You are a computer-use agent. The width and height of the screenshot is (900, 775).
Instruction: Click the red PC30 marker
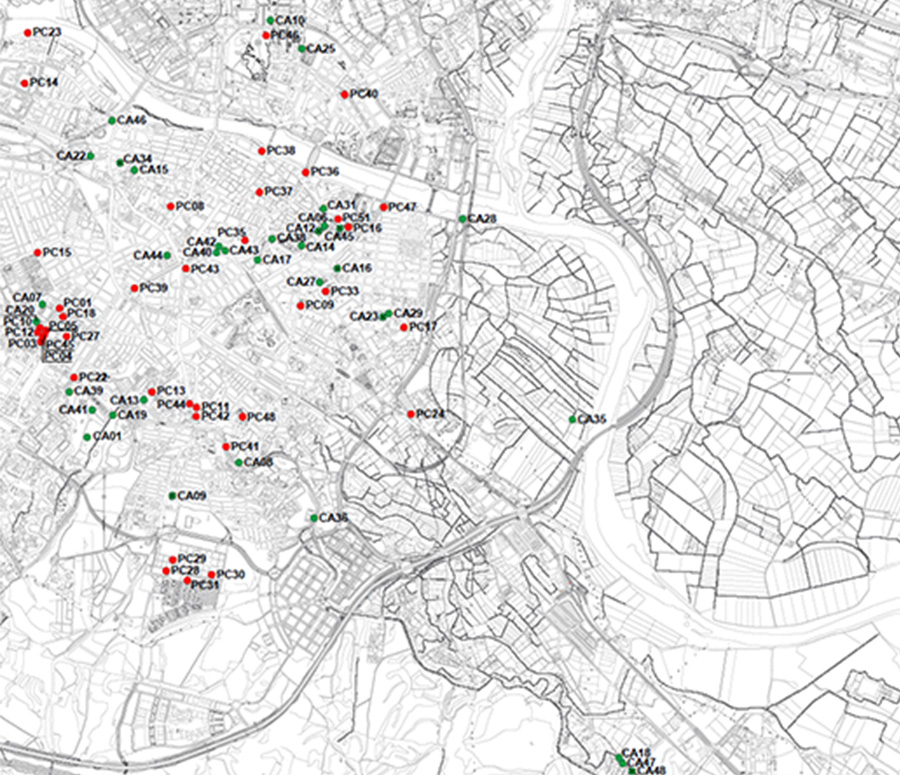pyautogui.click(x=212, y=574)
